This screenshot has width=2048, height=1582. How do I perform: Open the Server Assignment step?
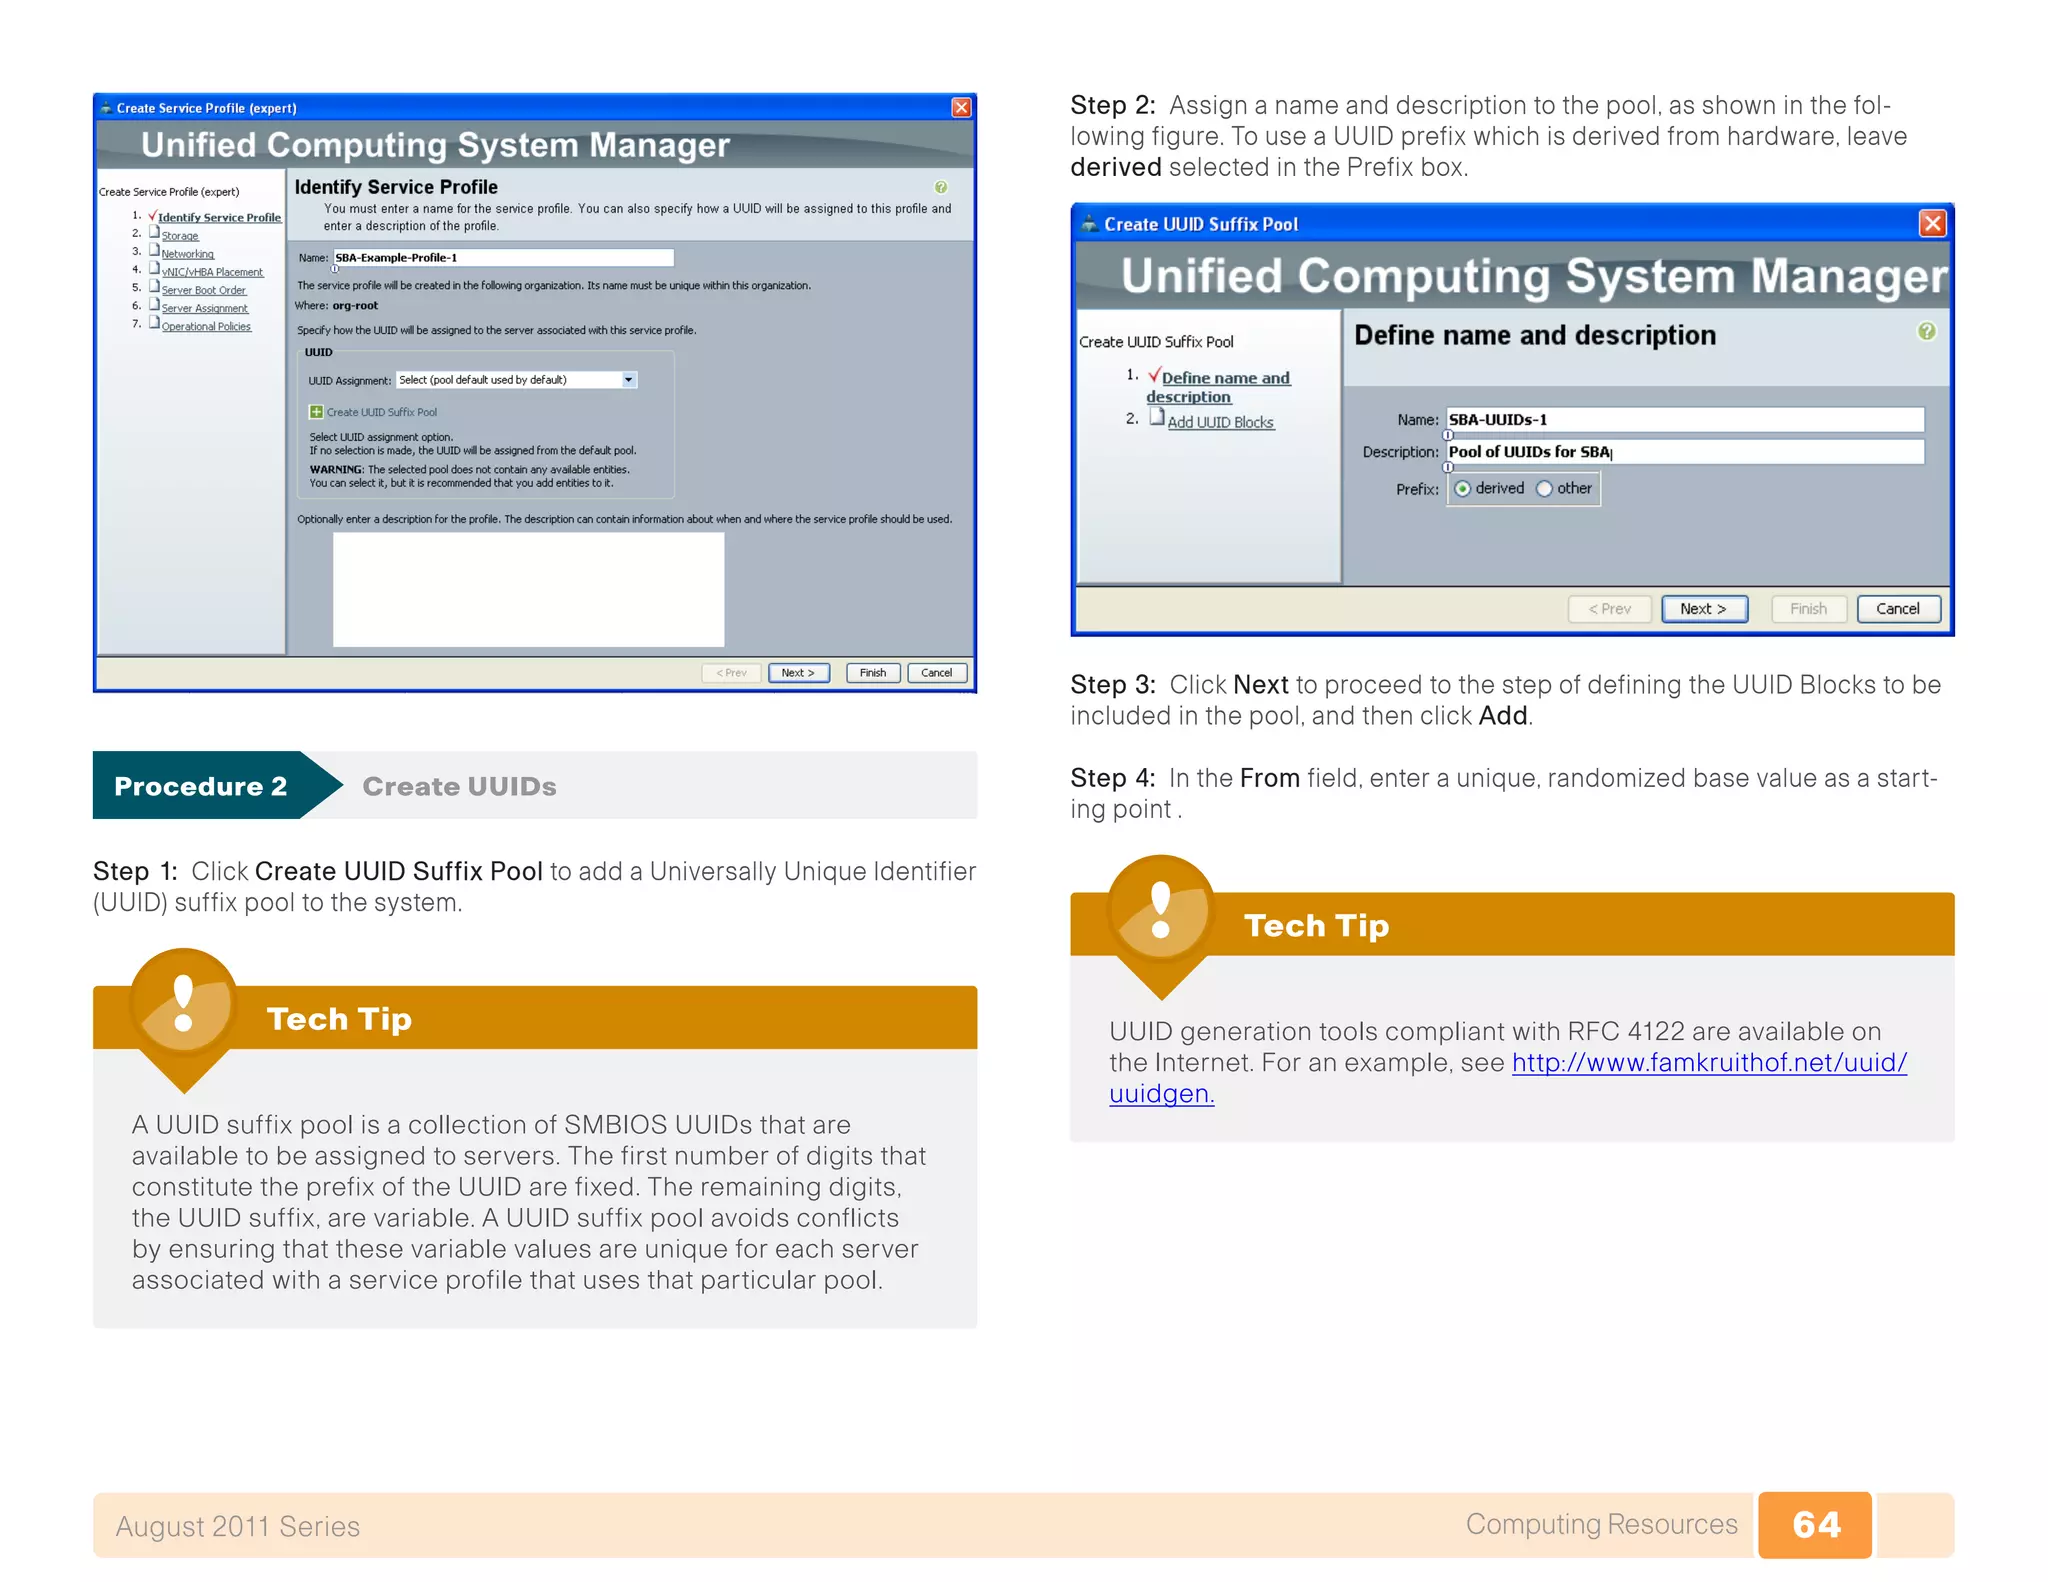pos(205,308)
